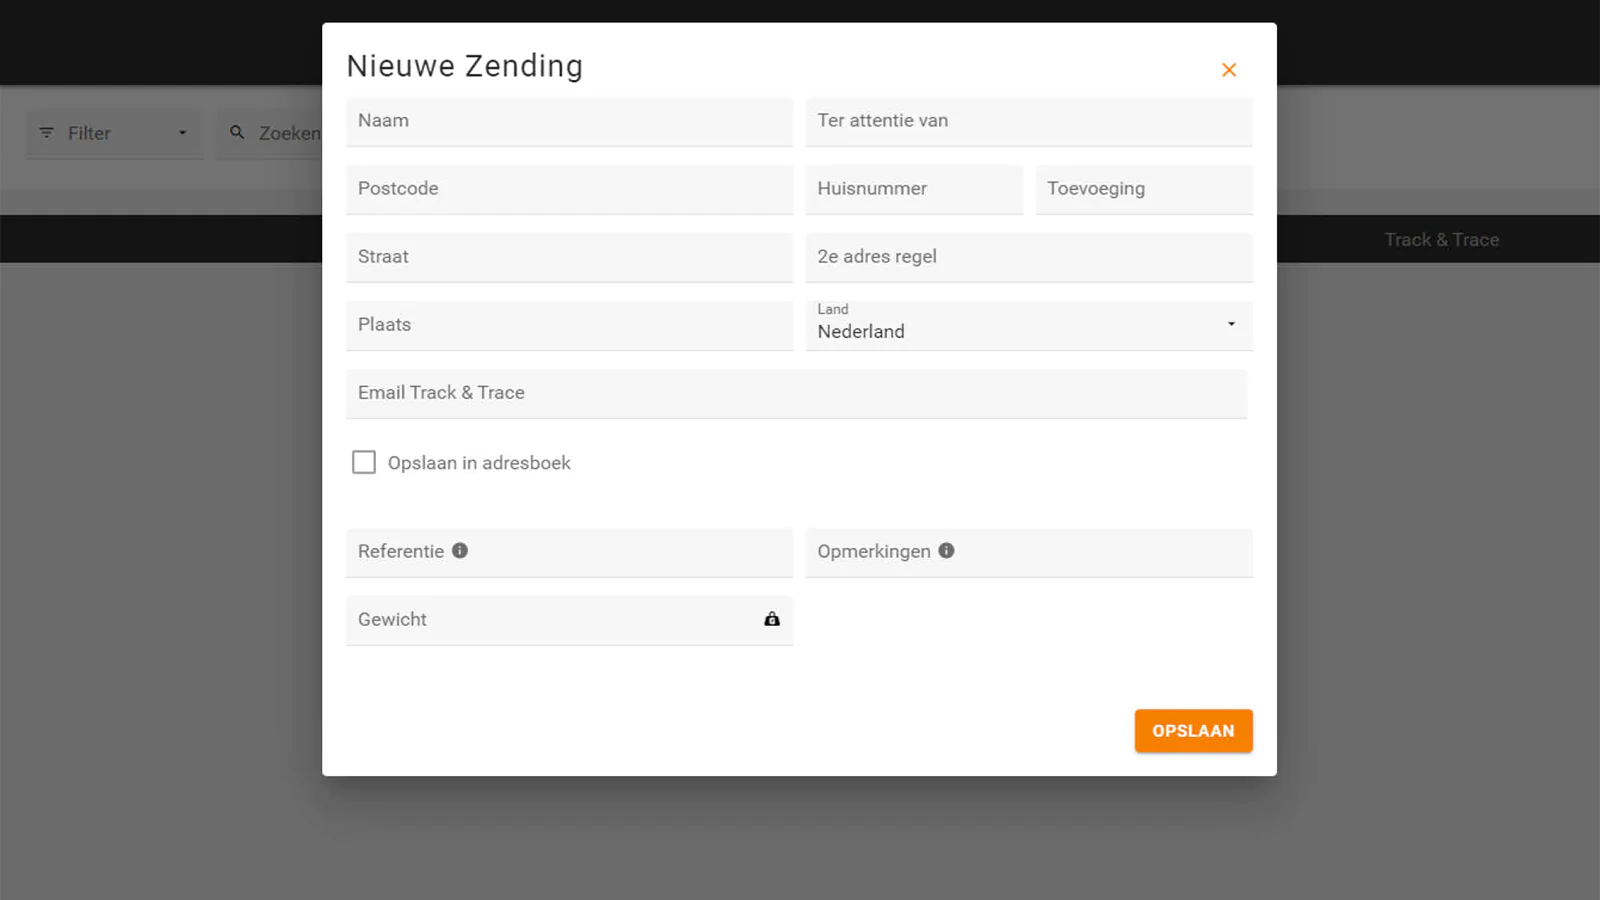
Task: Click the Opmerkingen info icon
Action: tap(946, 551)
